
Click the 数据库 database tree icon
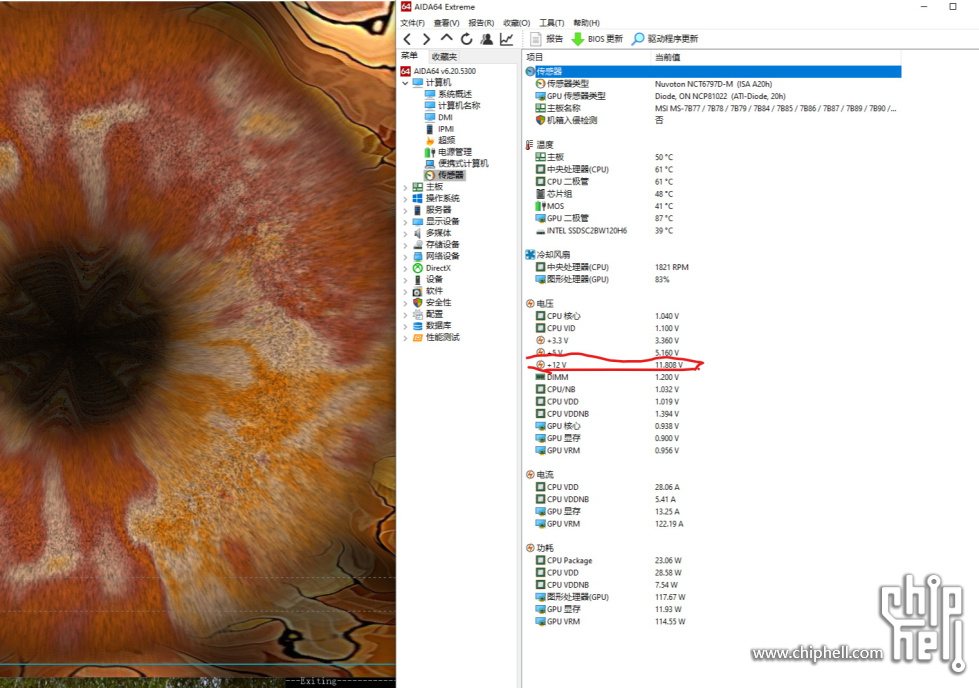pyautogui.click(x=418, y=326)
